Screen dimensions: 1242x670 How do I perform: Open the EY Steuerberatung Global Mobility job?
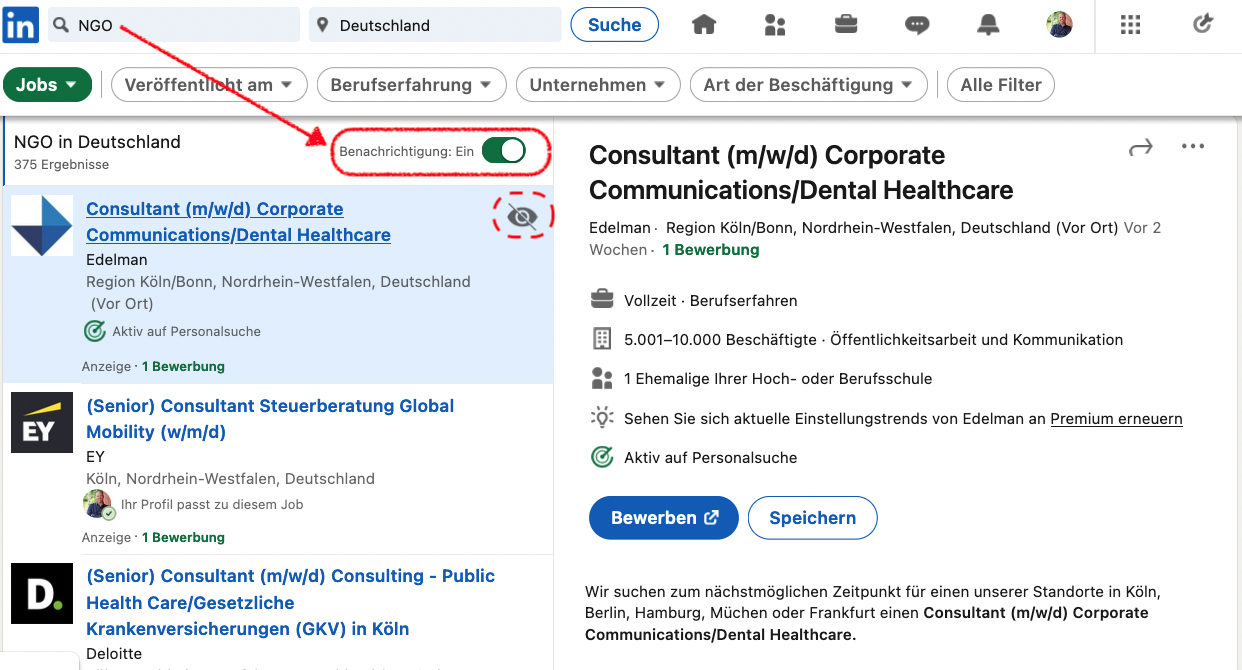point(270,419)
